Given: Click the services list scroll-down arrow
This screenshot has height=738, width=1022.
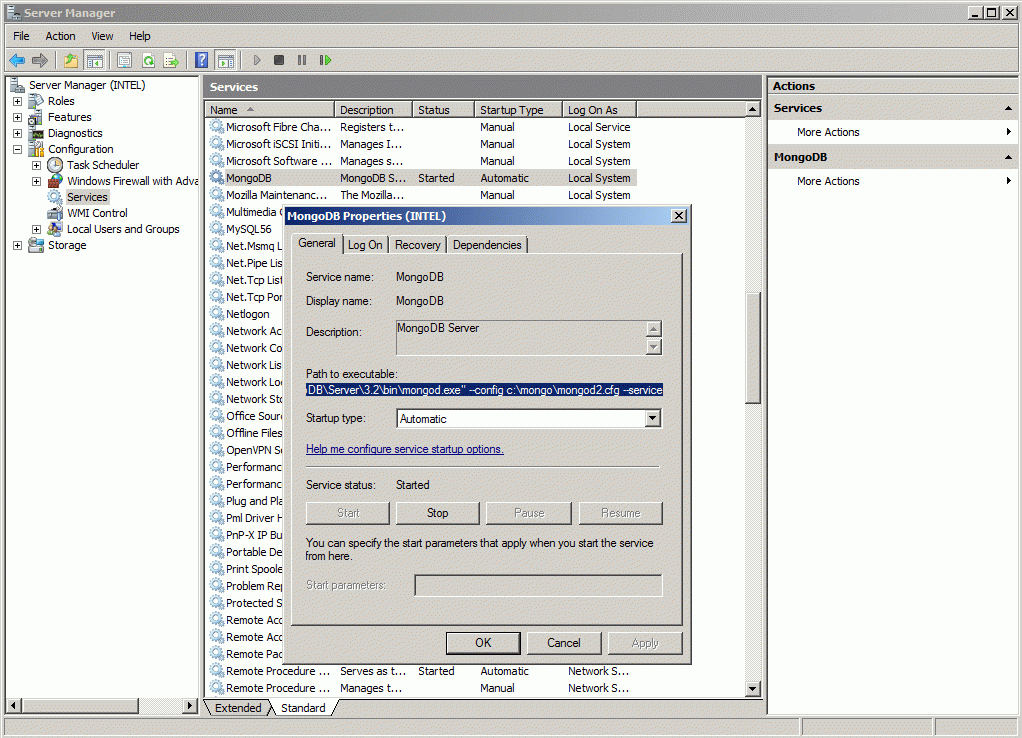Looking at the screenshot, I should (x=753, y=688).
